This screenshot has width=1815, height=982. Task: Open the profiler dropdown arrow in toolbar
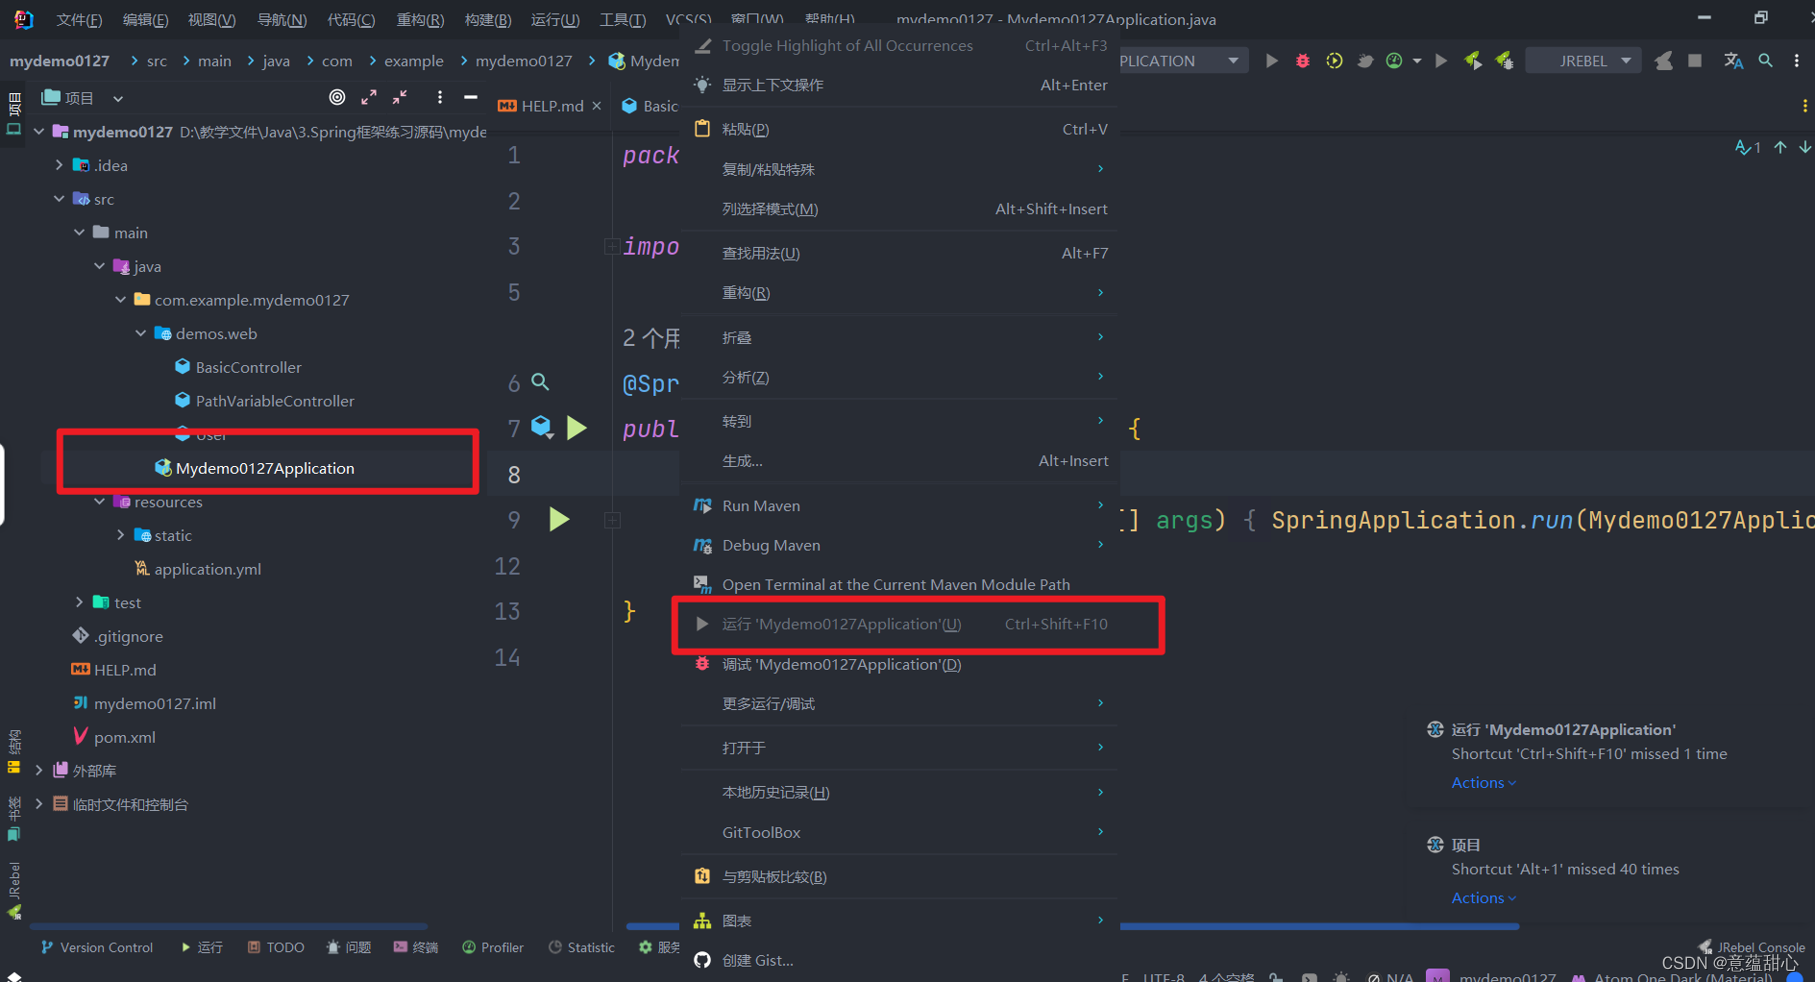(x=1417, y=61)
